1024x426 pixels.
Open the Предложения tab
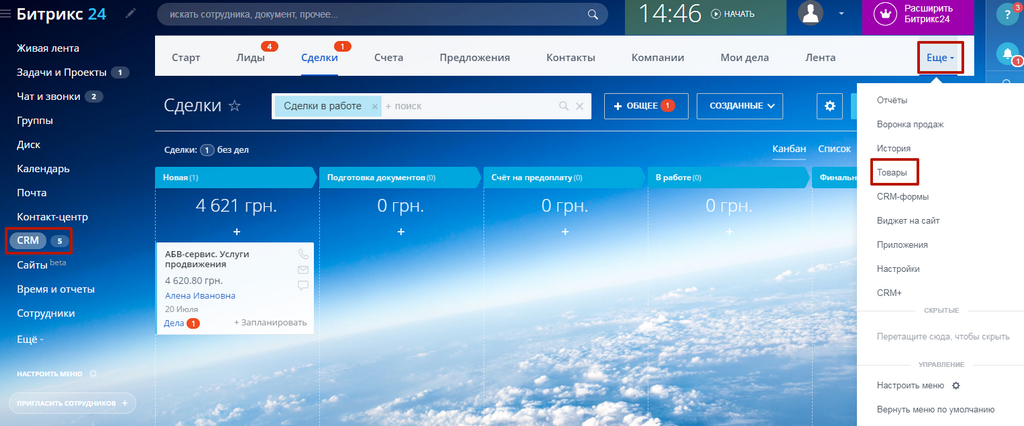point(475,57)
